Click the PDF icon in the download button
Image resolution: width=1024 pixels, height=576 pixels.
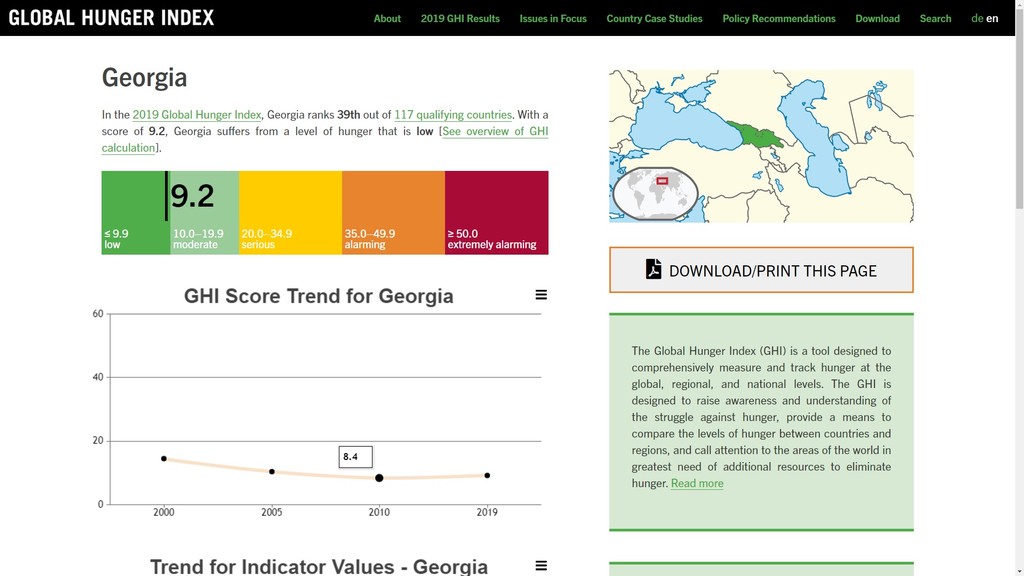(653, 269)
